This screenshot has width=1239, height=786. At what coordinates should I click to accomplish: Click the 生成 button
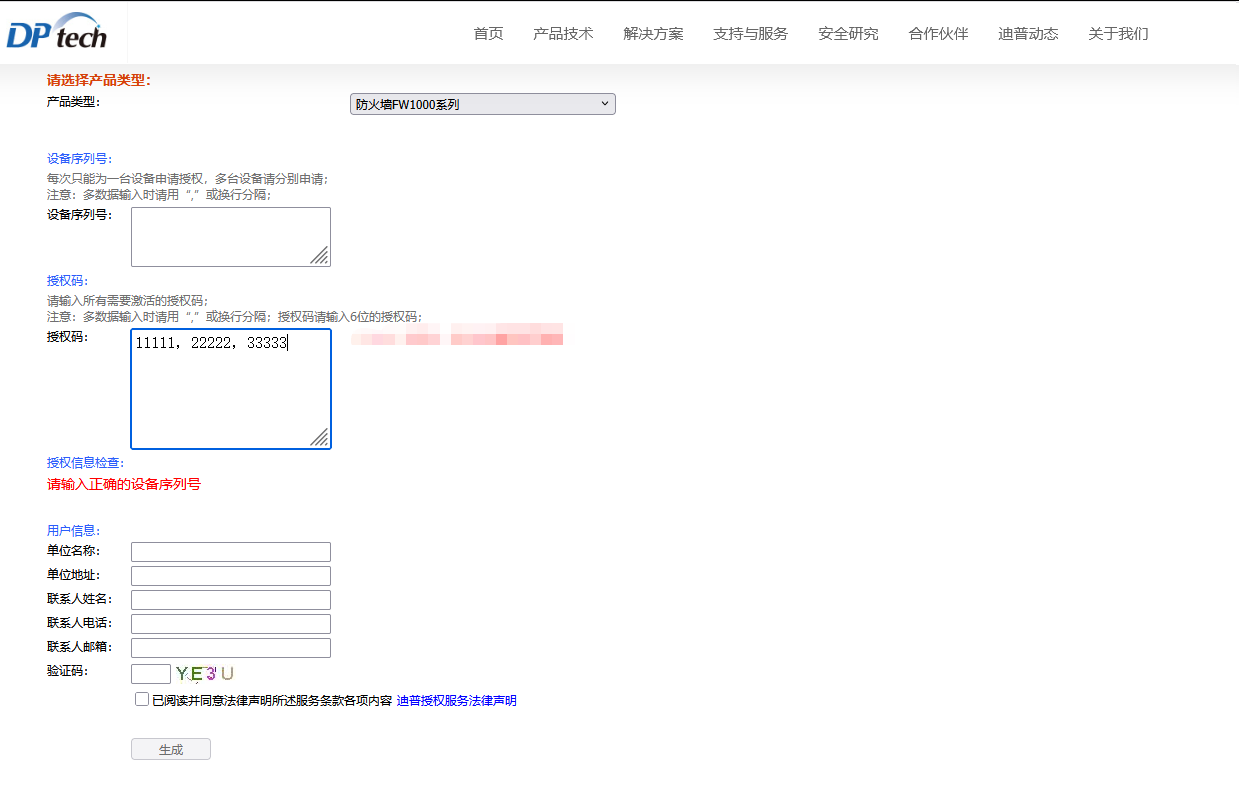(x=171, y=749)
